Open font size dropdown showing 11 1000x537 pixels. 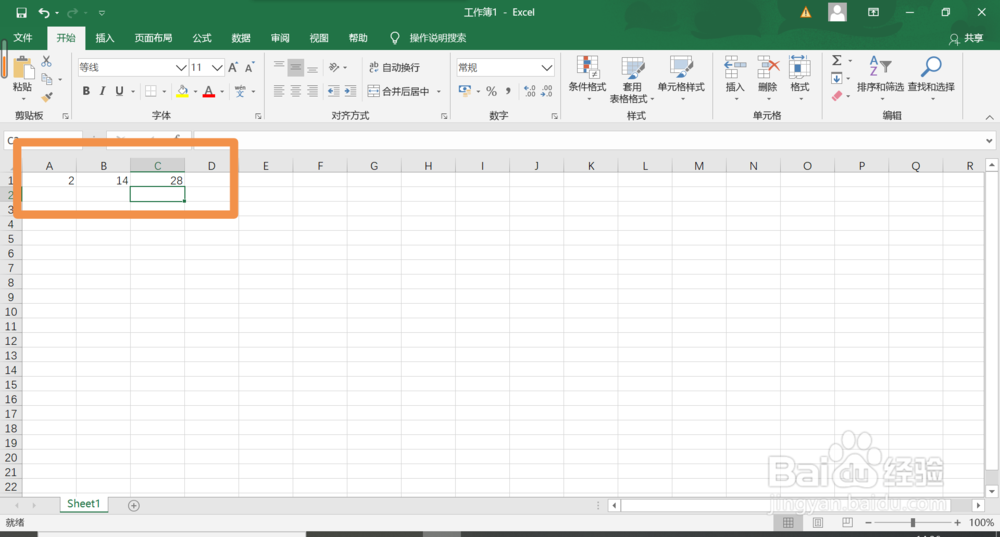pos(217,68)
